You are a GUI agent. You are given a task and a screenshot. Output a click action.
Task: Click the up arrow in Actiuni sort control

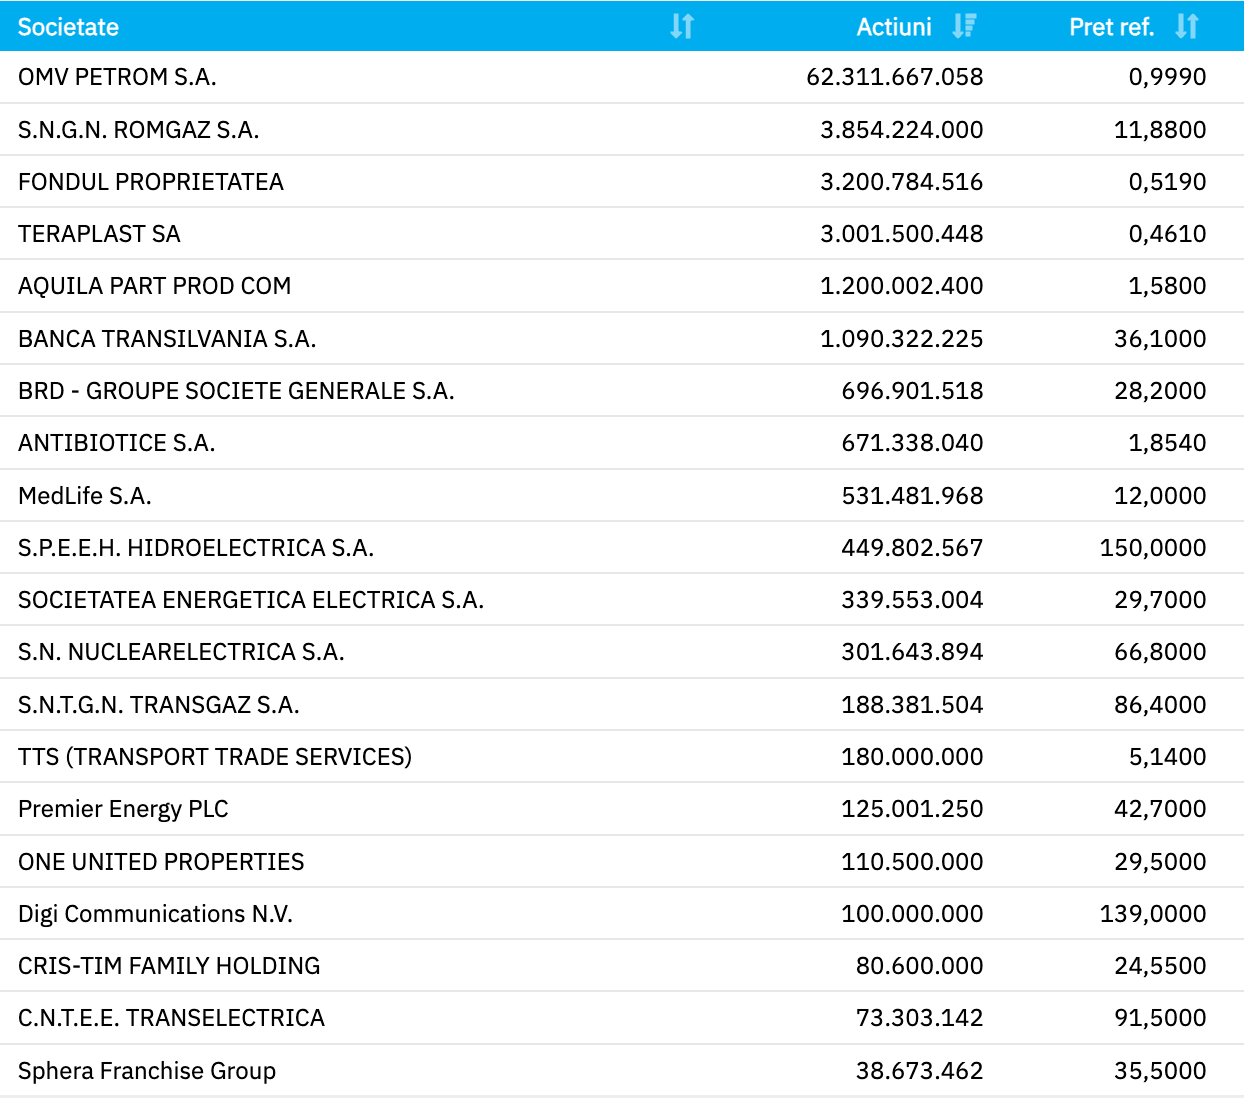pyautogui.click(x=970, y=27)
